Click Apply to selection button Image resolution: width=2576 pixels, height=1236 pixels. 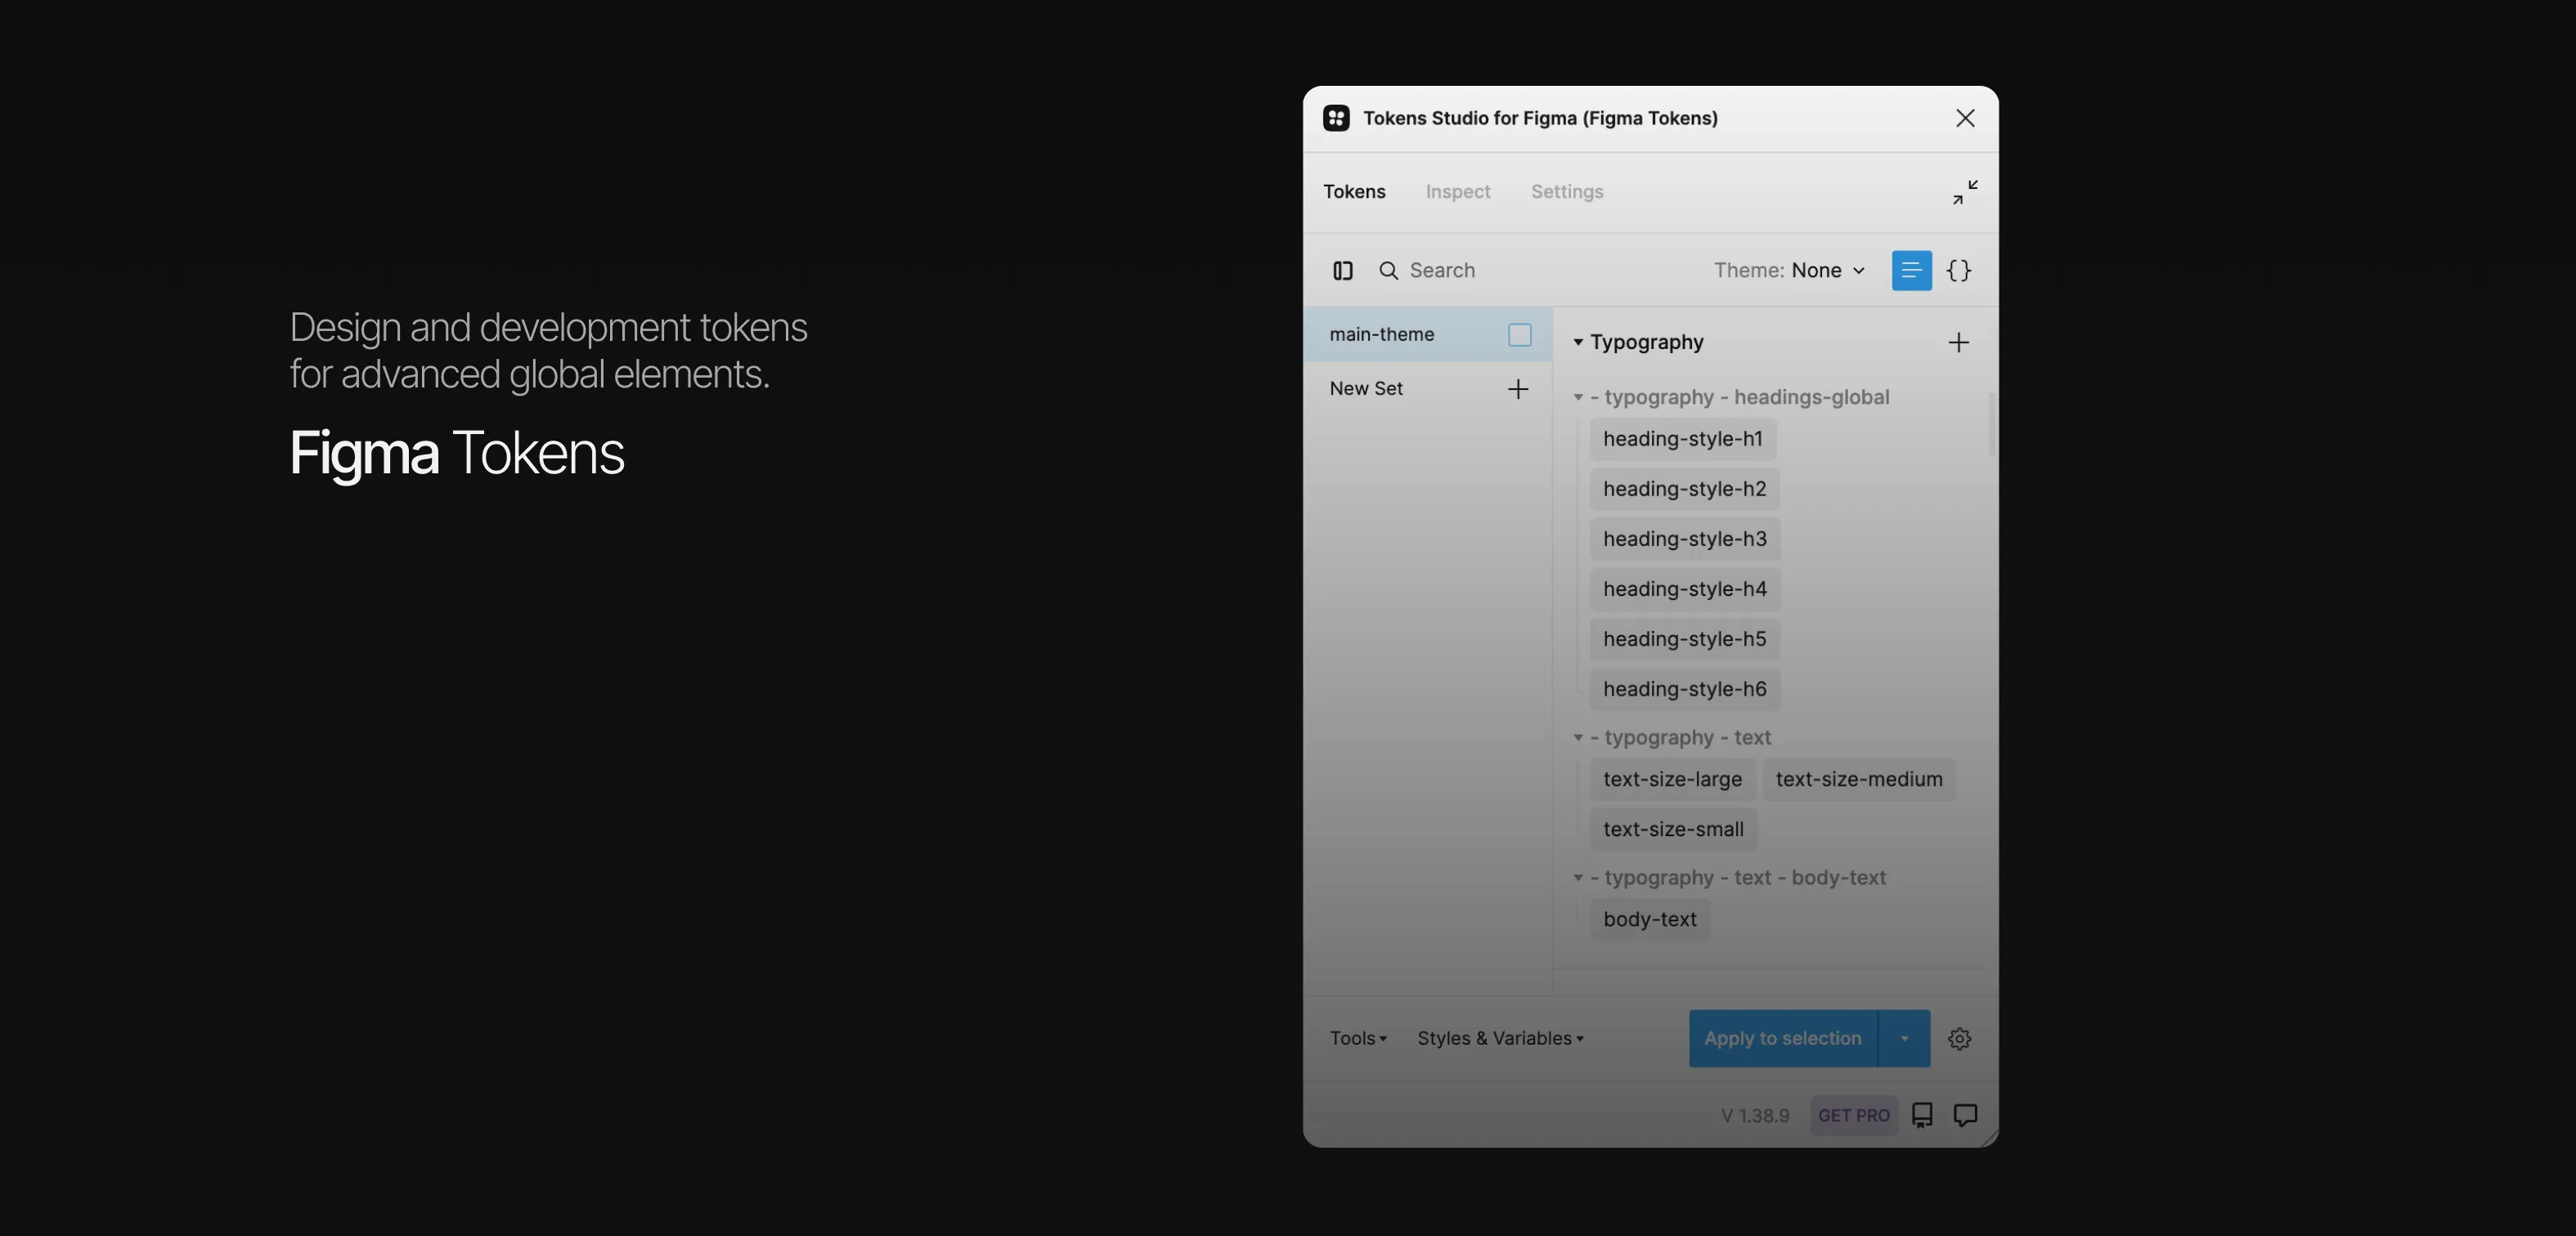point(1782,1038)
